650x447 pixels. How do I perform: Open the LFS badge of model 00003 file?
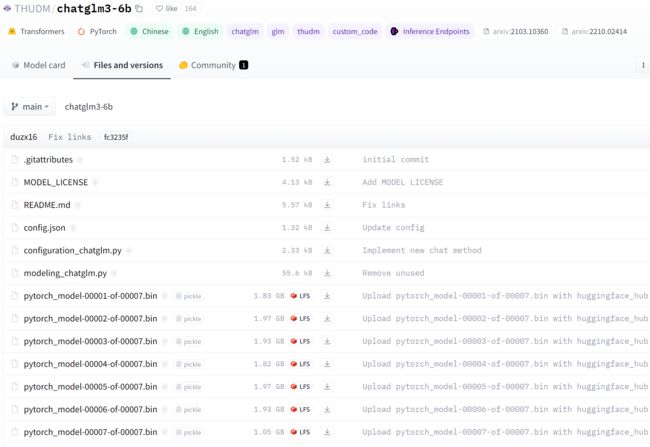tap(300, 341)
